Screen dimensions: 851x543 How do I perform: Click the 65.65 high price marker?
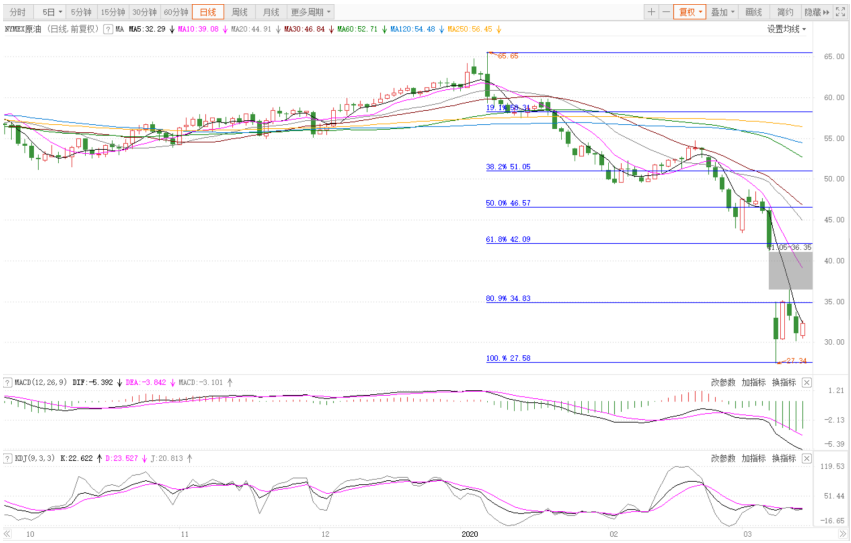coord(507,56)
